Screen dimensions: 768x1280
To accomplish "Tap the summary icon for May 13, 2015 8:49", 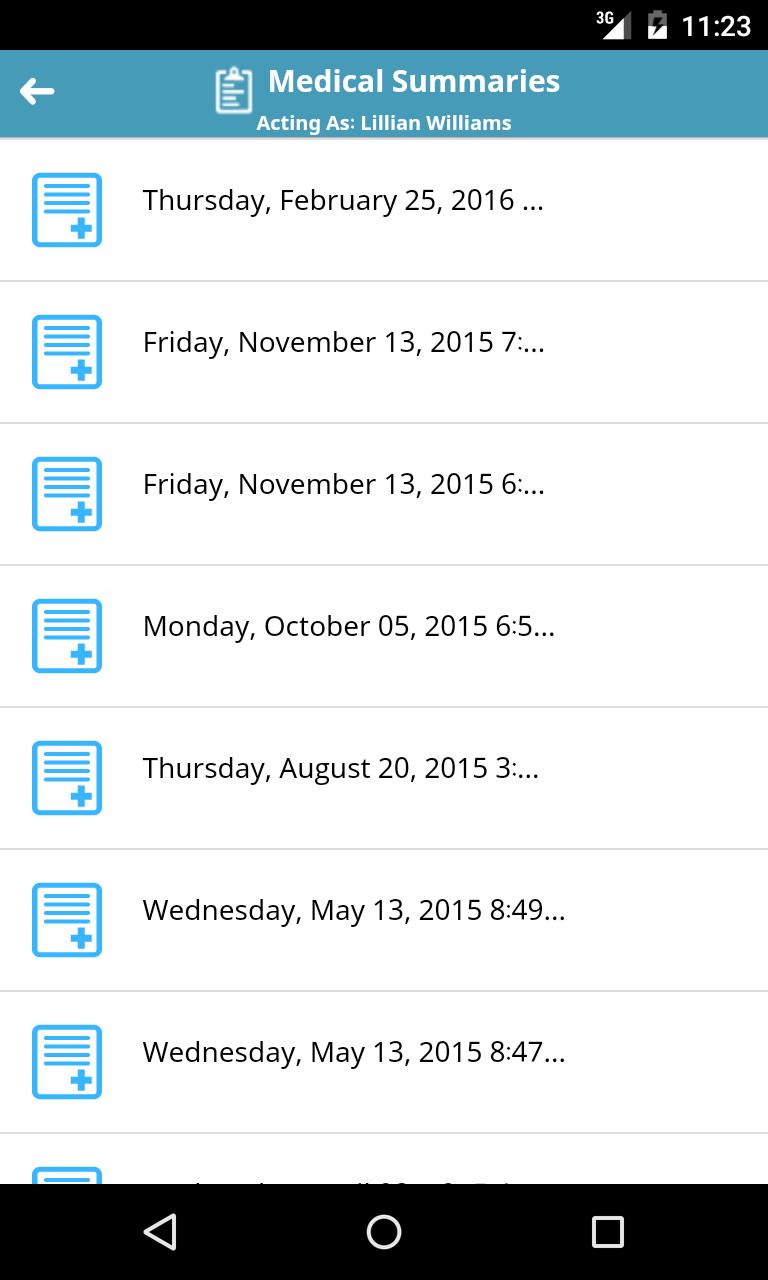I will click(x=67, y=920).
